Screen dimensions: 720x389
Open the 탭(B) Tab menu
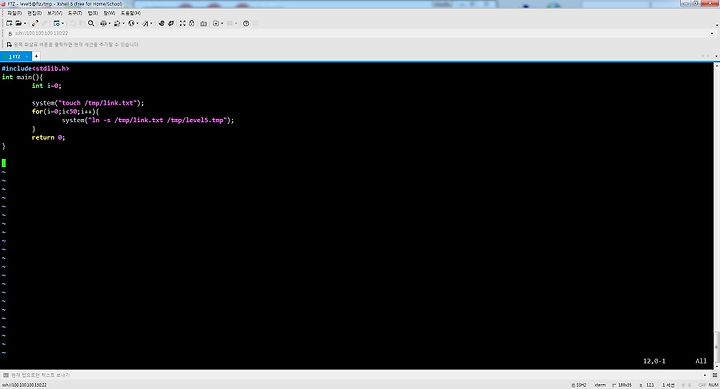[93, 13]
